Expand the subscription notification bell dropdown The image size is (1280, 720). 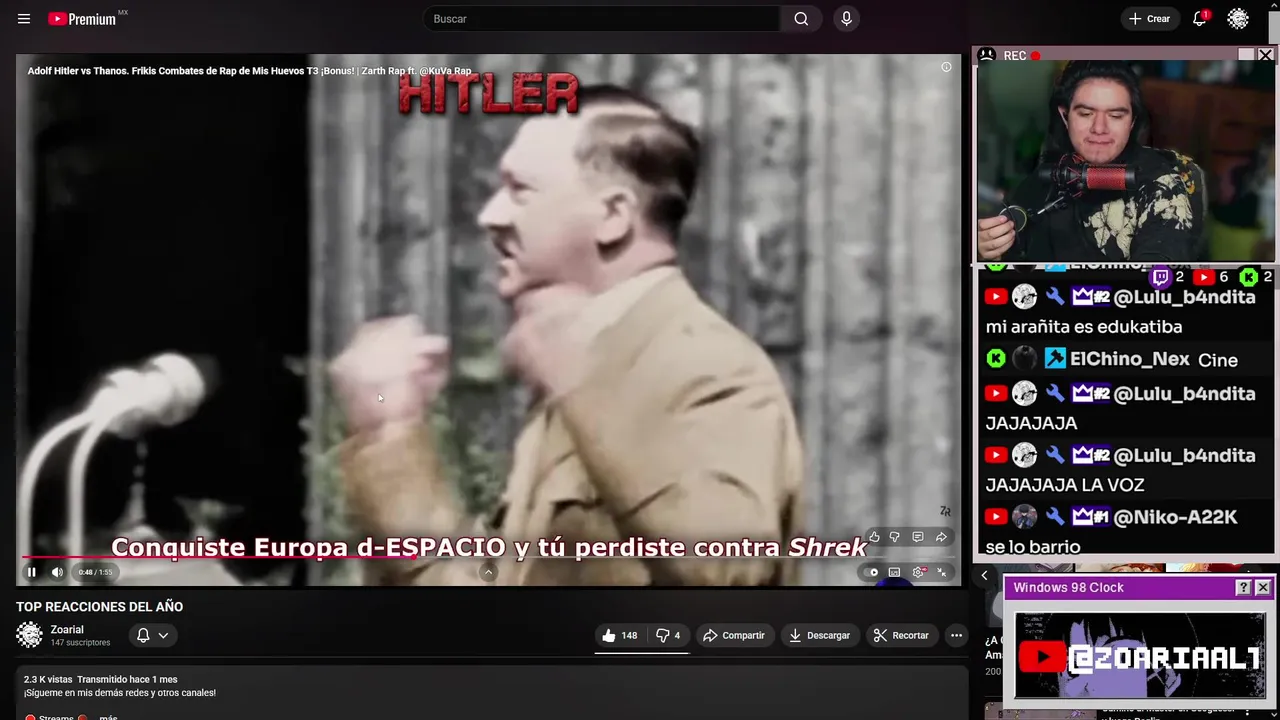[153, 635]
